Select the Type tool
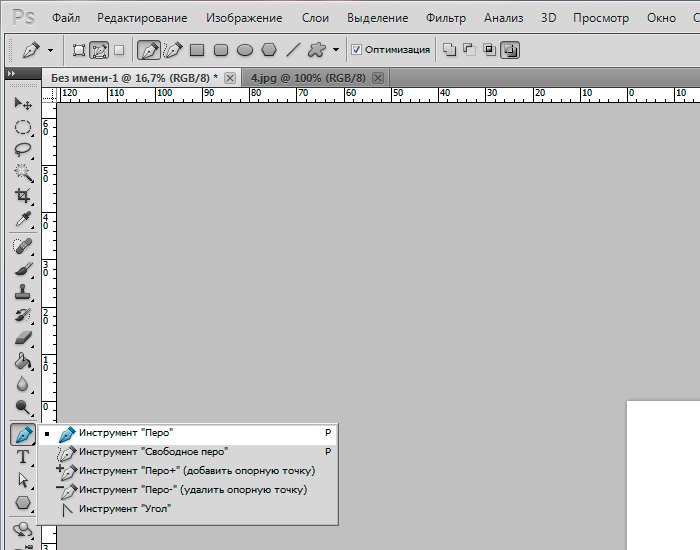 (x=22, y=457)
